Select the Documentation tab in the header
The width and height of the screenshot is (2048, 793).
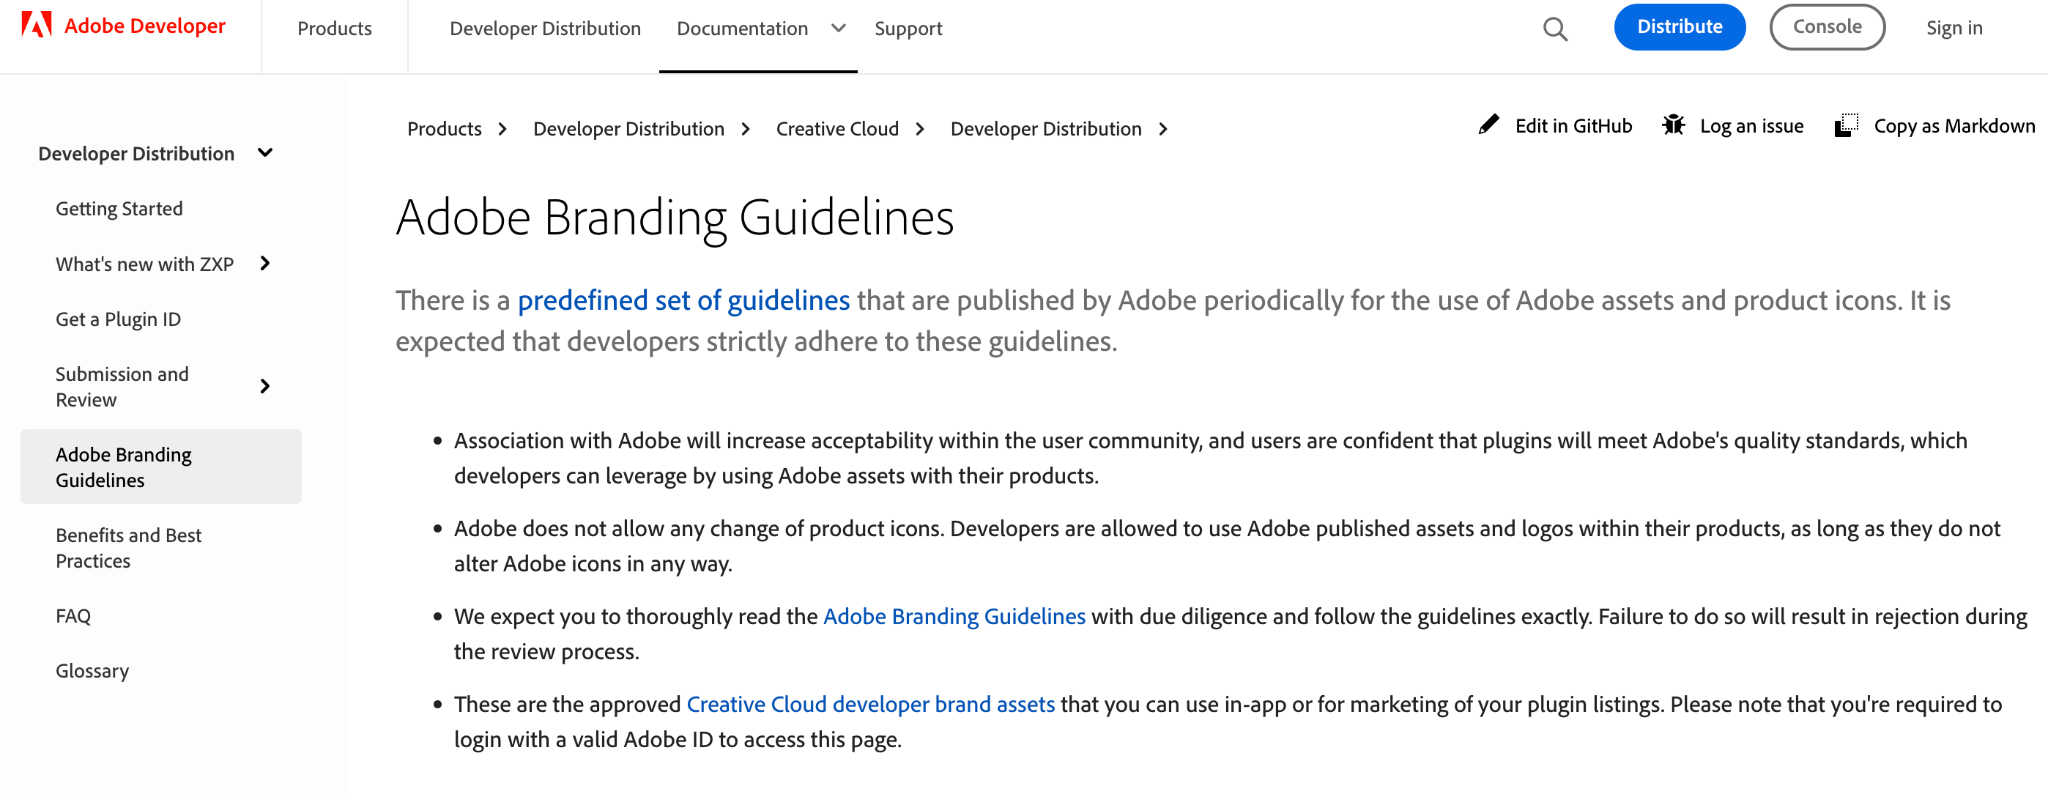(742, 29)
